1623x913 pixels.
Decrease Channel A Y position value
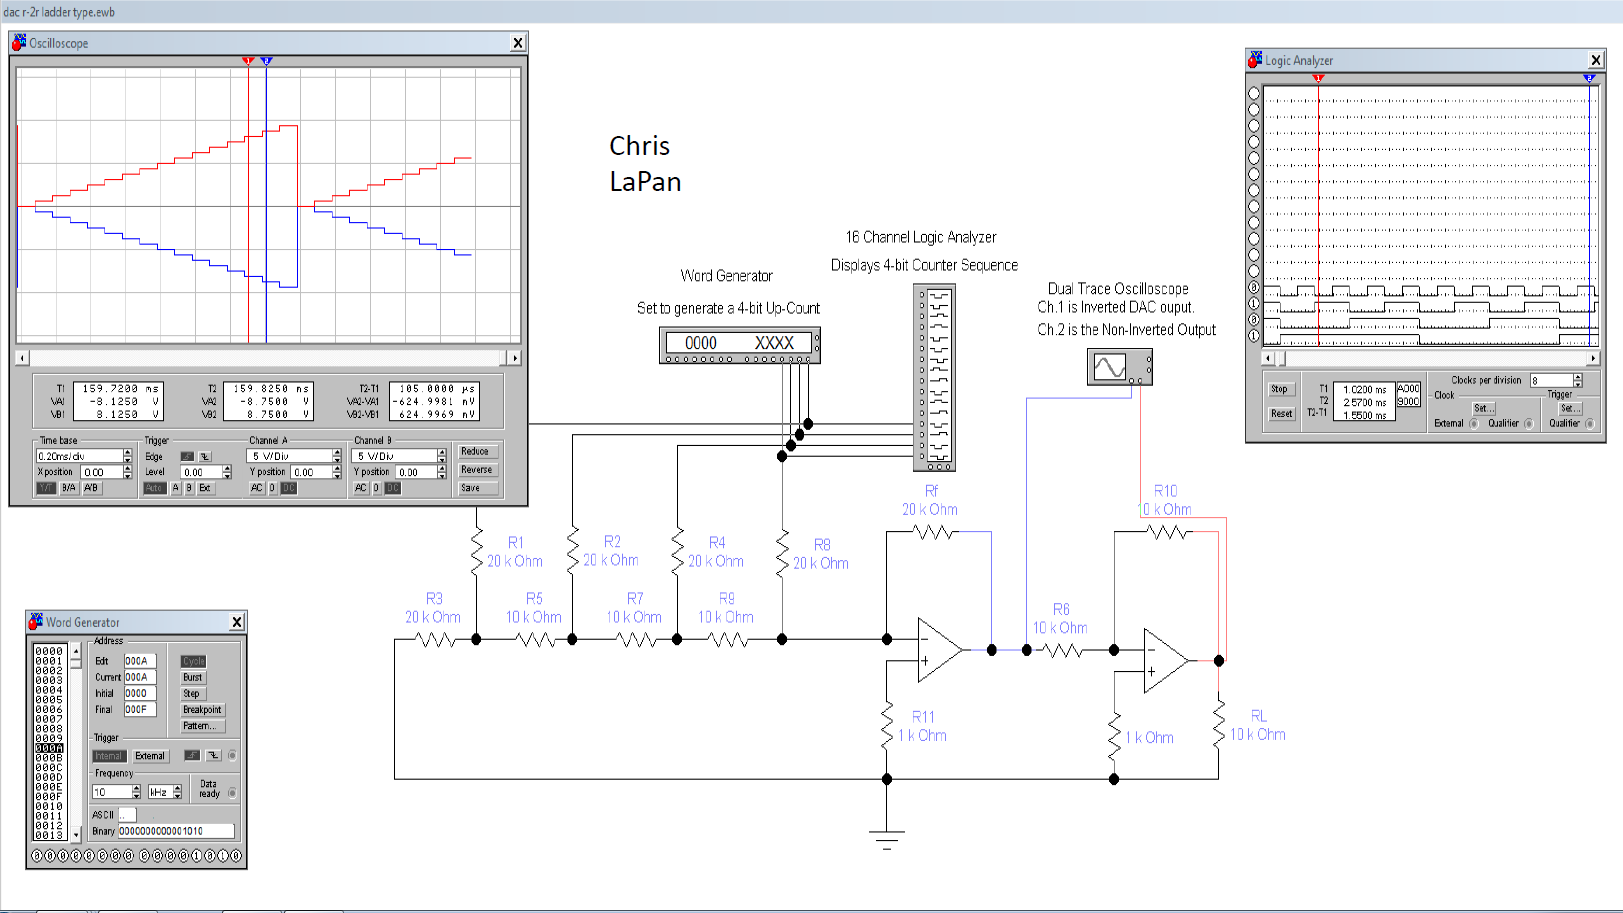click(336, 476)
